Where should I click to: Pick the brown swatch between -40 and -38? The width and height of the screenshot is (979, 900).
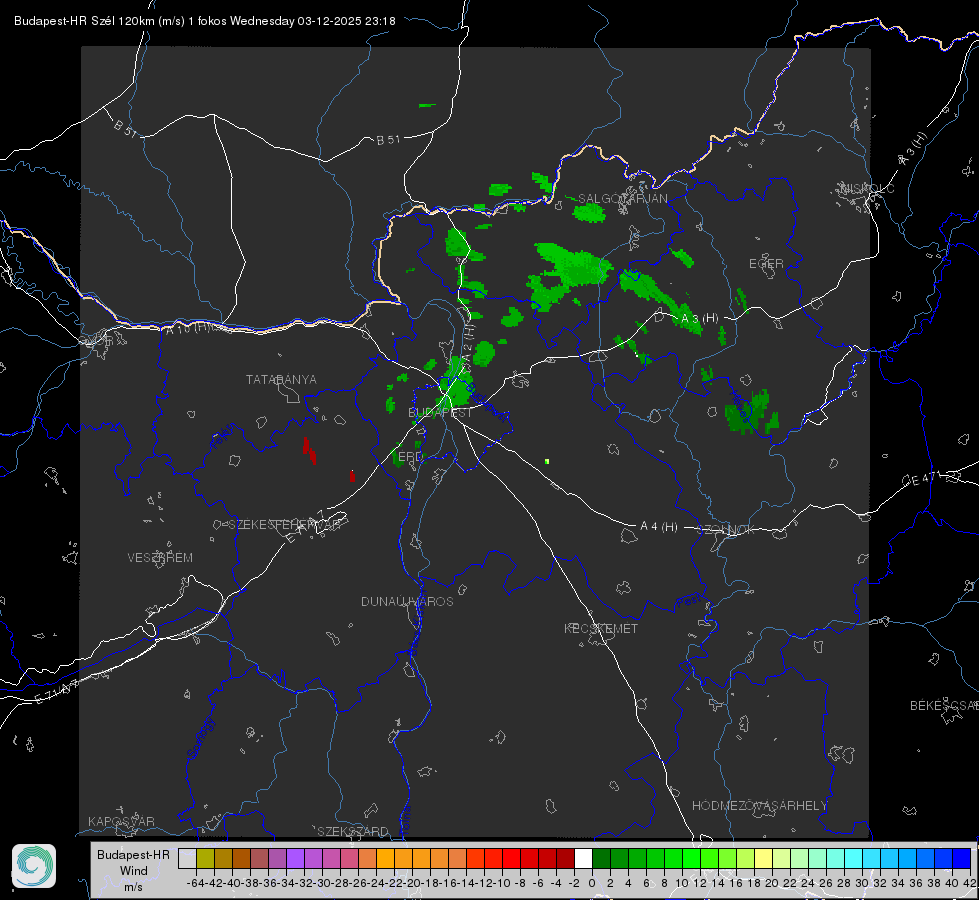[241, 858]
